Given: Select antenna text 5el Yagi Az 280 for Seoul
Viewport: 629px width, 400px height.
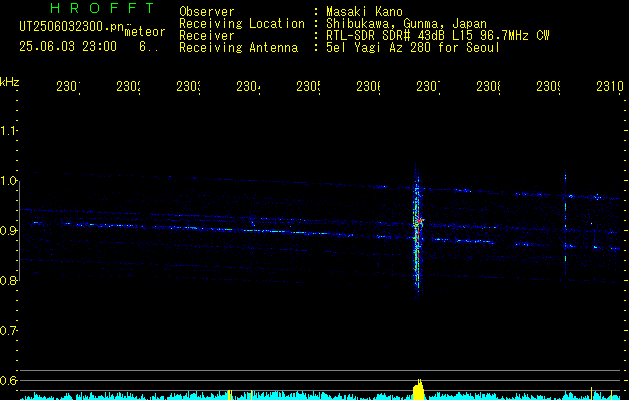Looking at the screenshot, I should [x=413, y=48].
